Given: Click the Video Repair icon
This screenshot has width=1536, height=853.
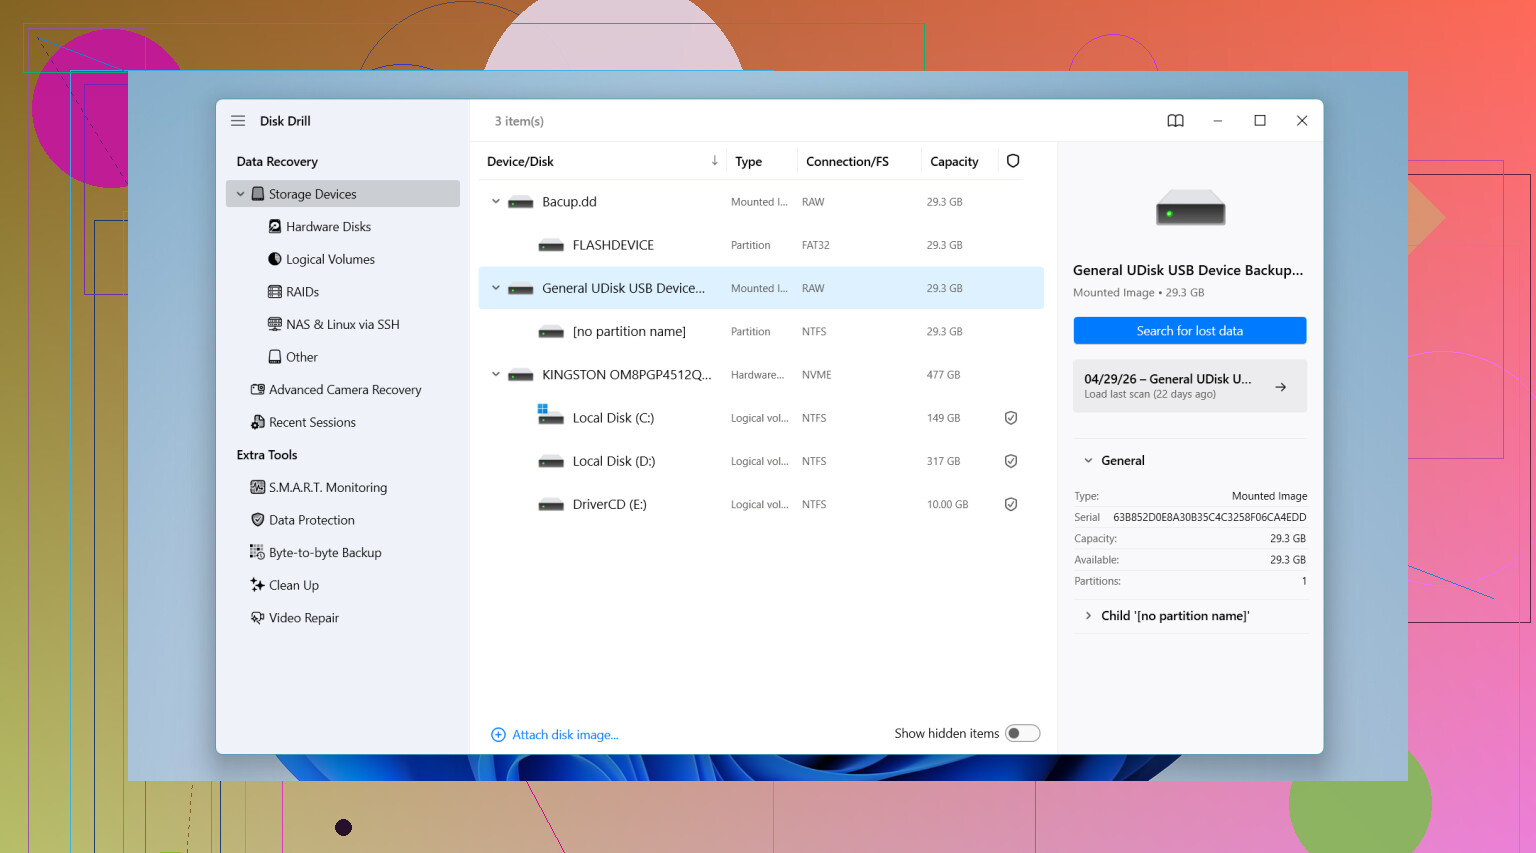Looking at the screenshot, I should click(x=258, y=618).
